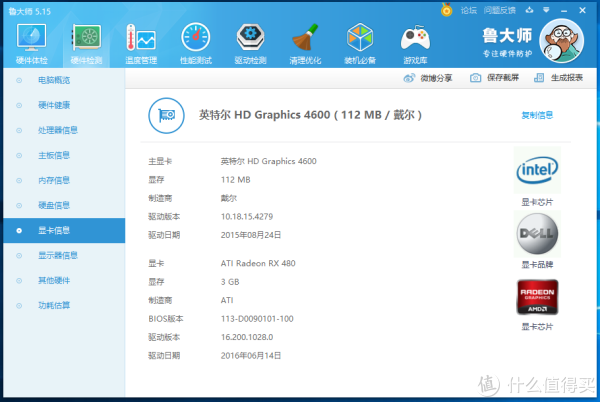Open 论坛 forum link in title bar
Screen dimensions: 600x402
click(468, 11)
